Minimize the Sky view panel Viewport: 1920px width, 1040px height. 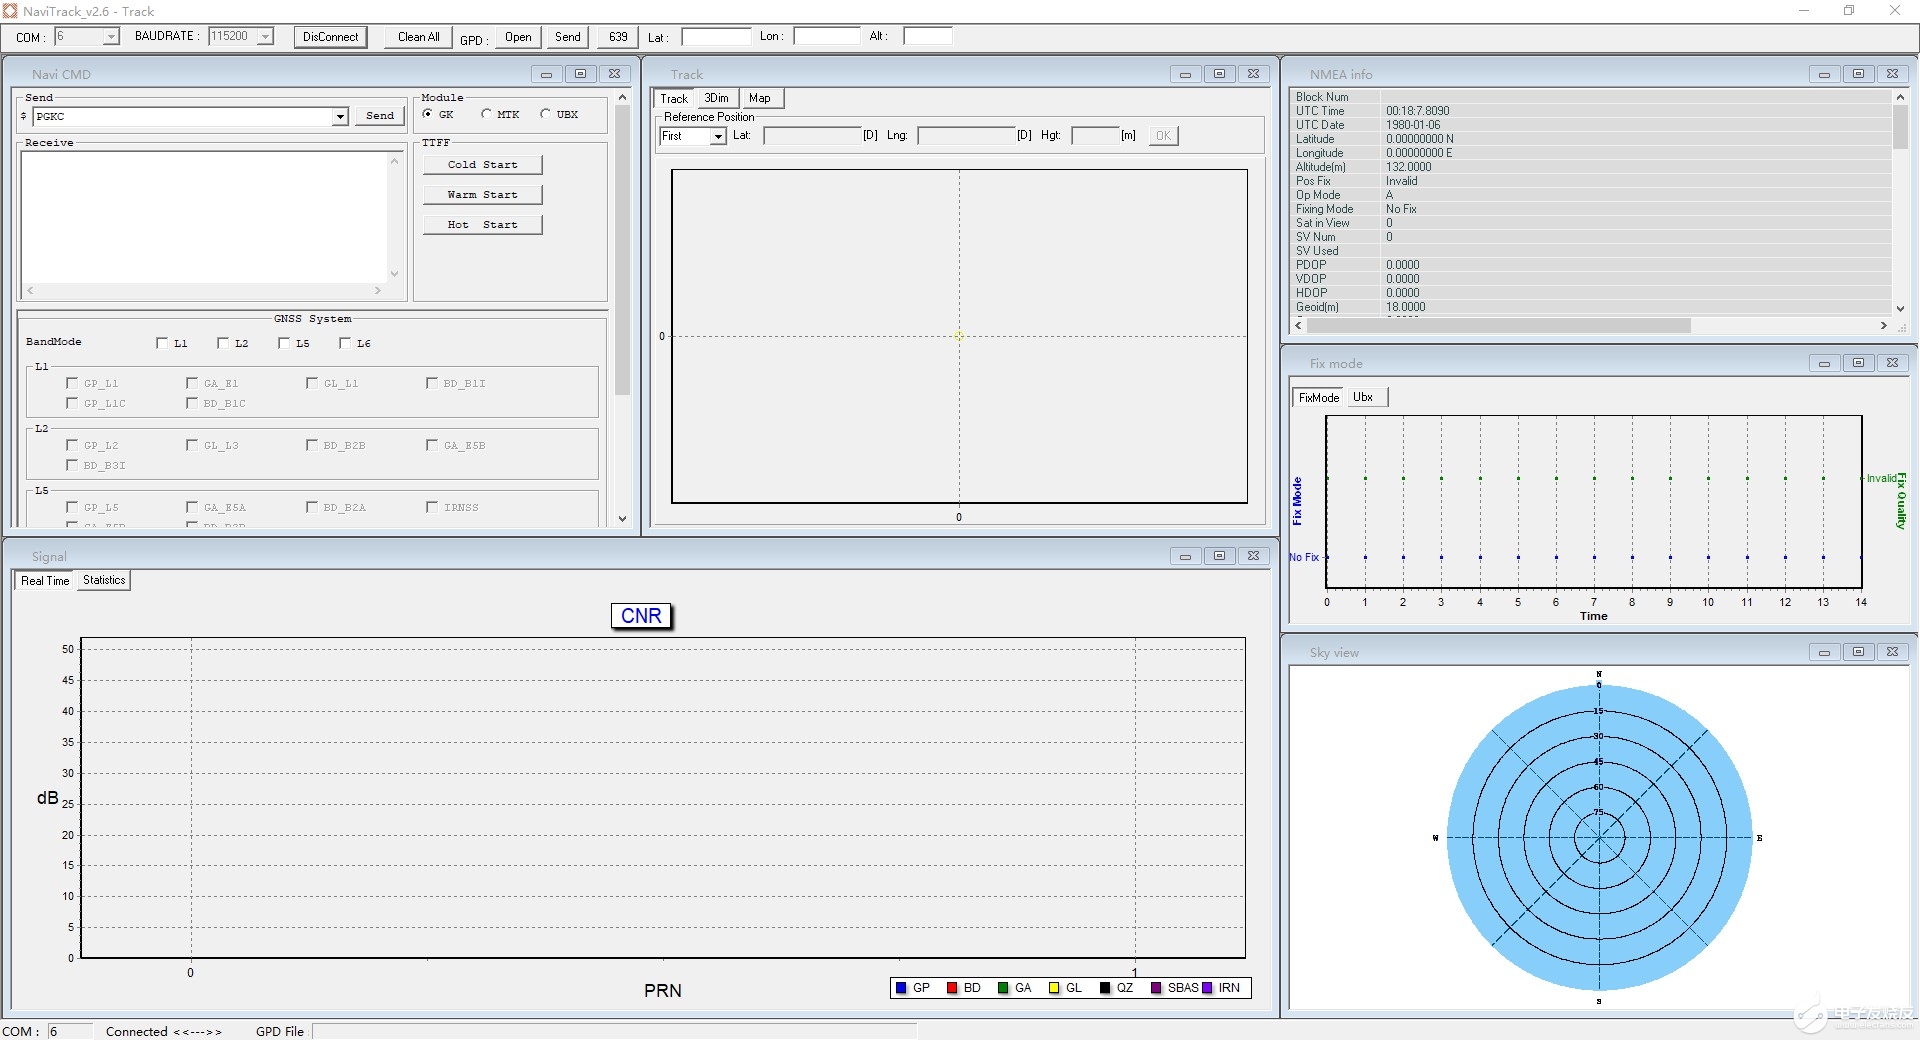1824,652
